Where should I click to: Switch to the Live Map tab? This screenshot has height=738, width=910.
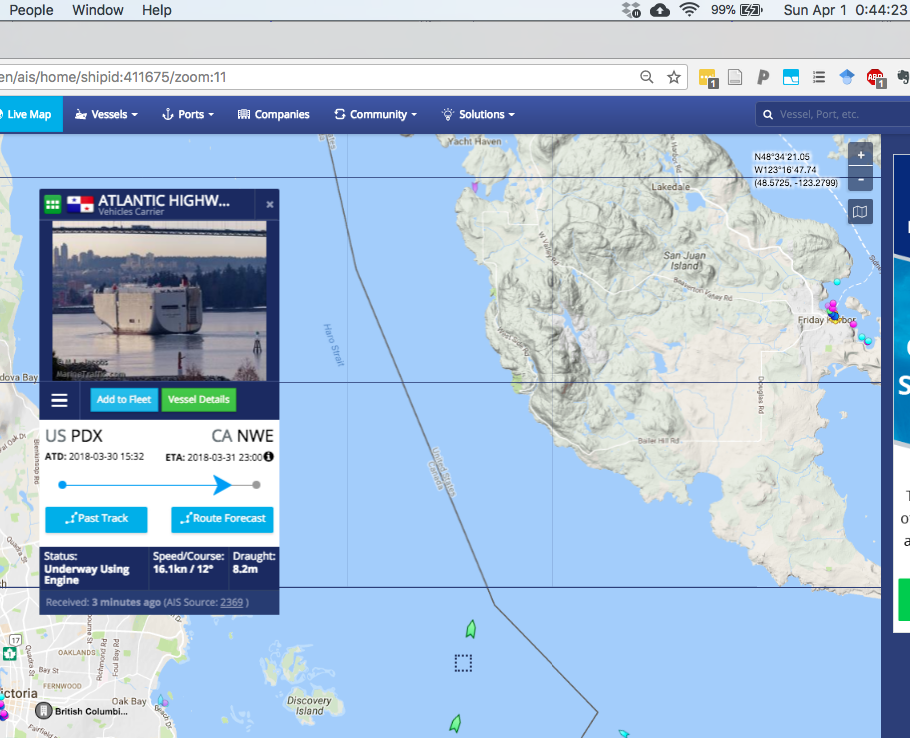[x=29, y=114]
